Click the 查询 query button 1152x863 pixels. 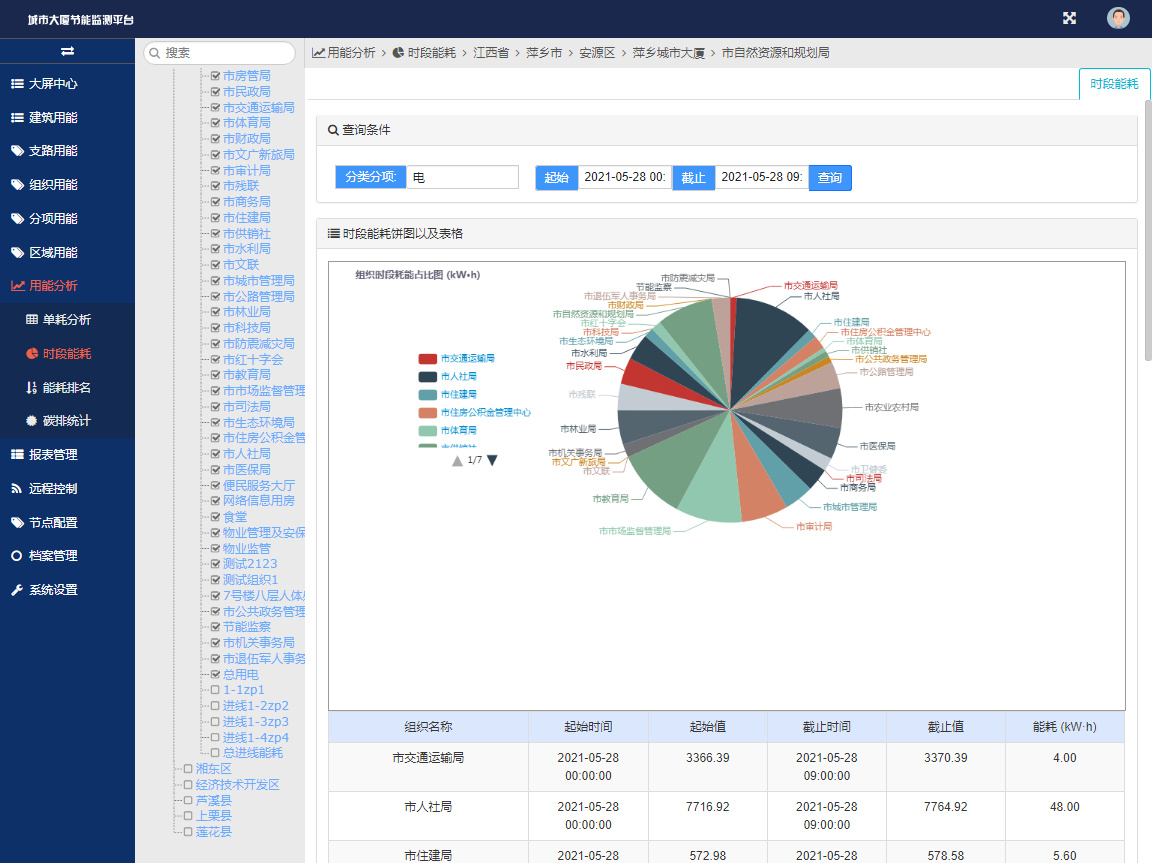tap(830, 178)
